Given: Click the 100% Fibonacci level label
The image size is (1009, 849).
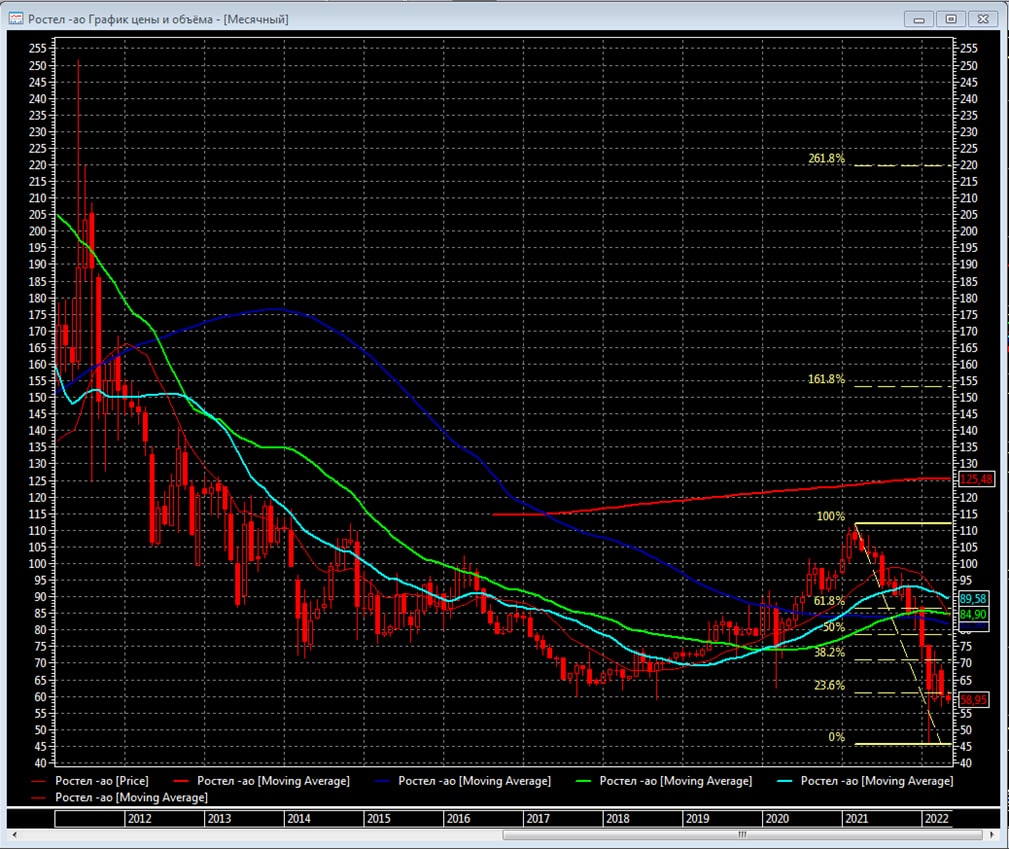Looking at the screenshot, I should click(x=830, y=516).
